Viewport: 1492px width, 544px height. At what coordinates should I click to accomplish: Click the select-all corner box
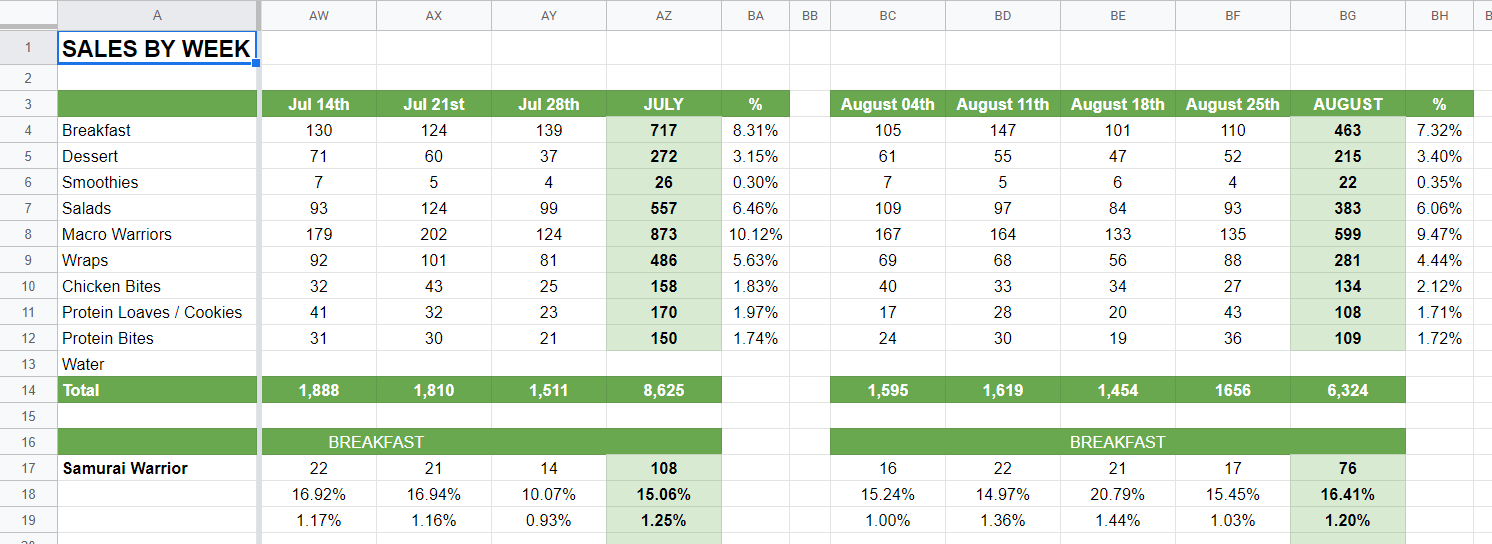pyautogui.click(x=28, y=15)
